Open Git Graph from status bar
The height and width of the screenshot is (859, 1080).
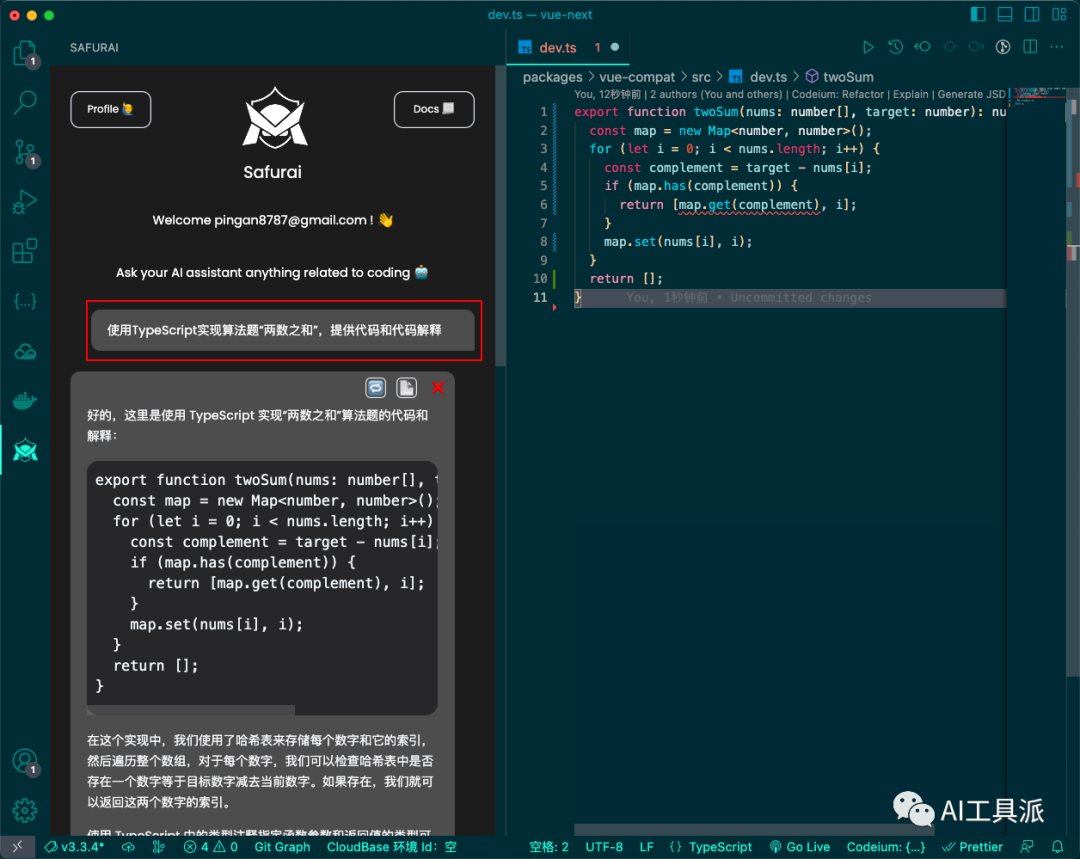(282, 847)
